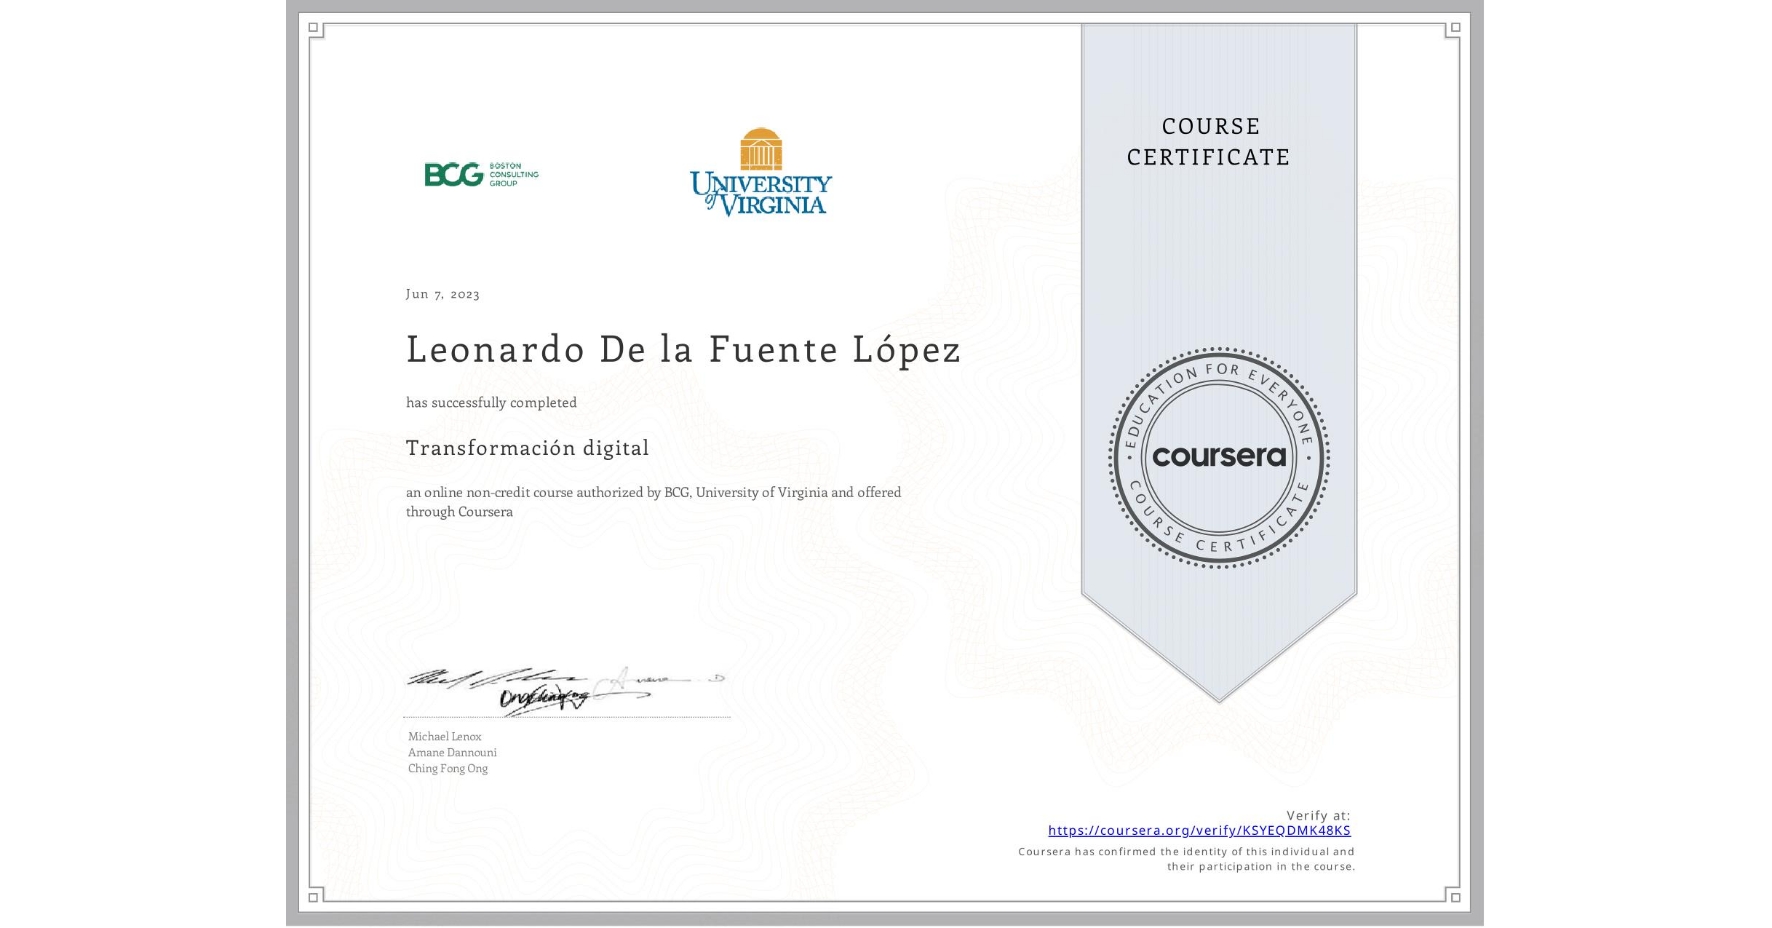
Task: Click the COURSE CERTIFICATE ribbon heading
Action: pos(1209,141)
